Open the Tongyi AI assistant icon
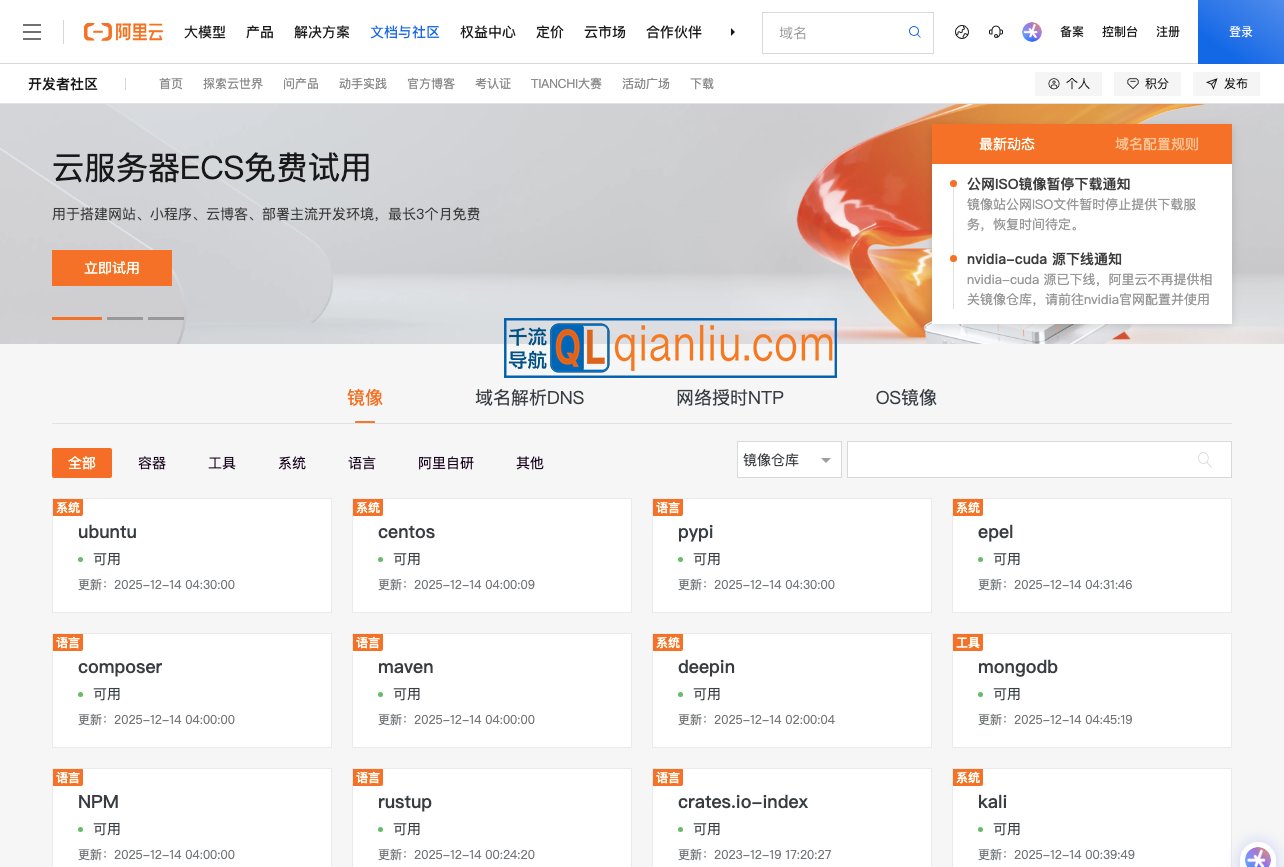1284x867 pixels. coord(1031,32)
